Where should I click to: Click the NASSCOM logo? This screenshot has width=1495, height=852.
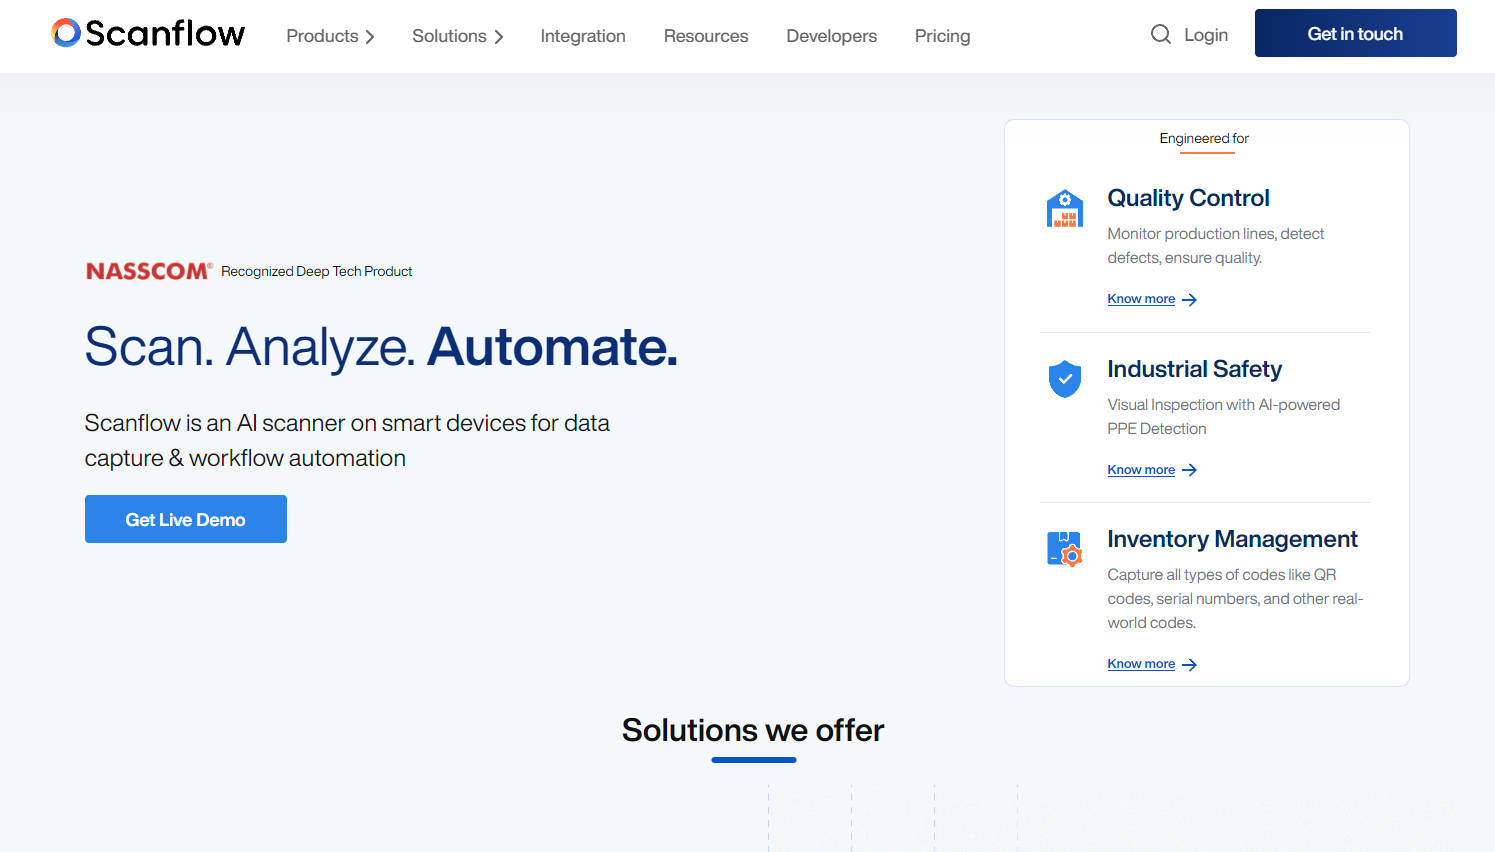[x=148, y=271]
